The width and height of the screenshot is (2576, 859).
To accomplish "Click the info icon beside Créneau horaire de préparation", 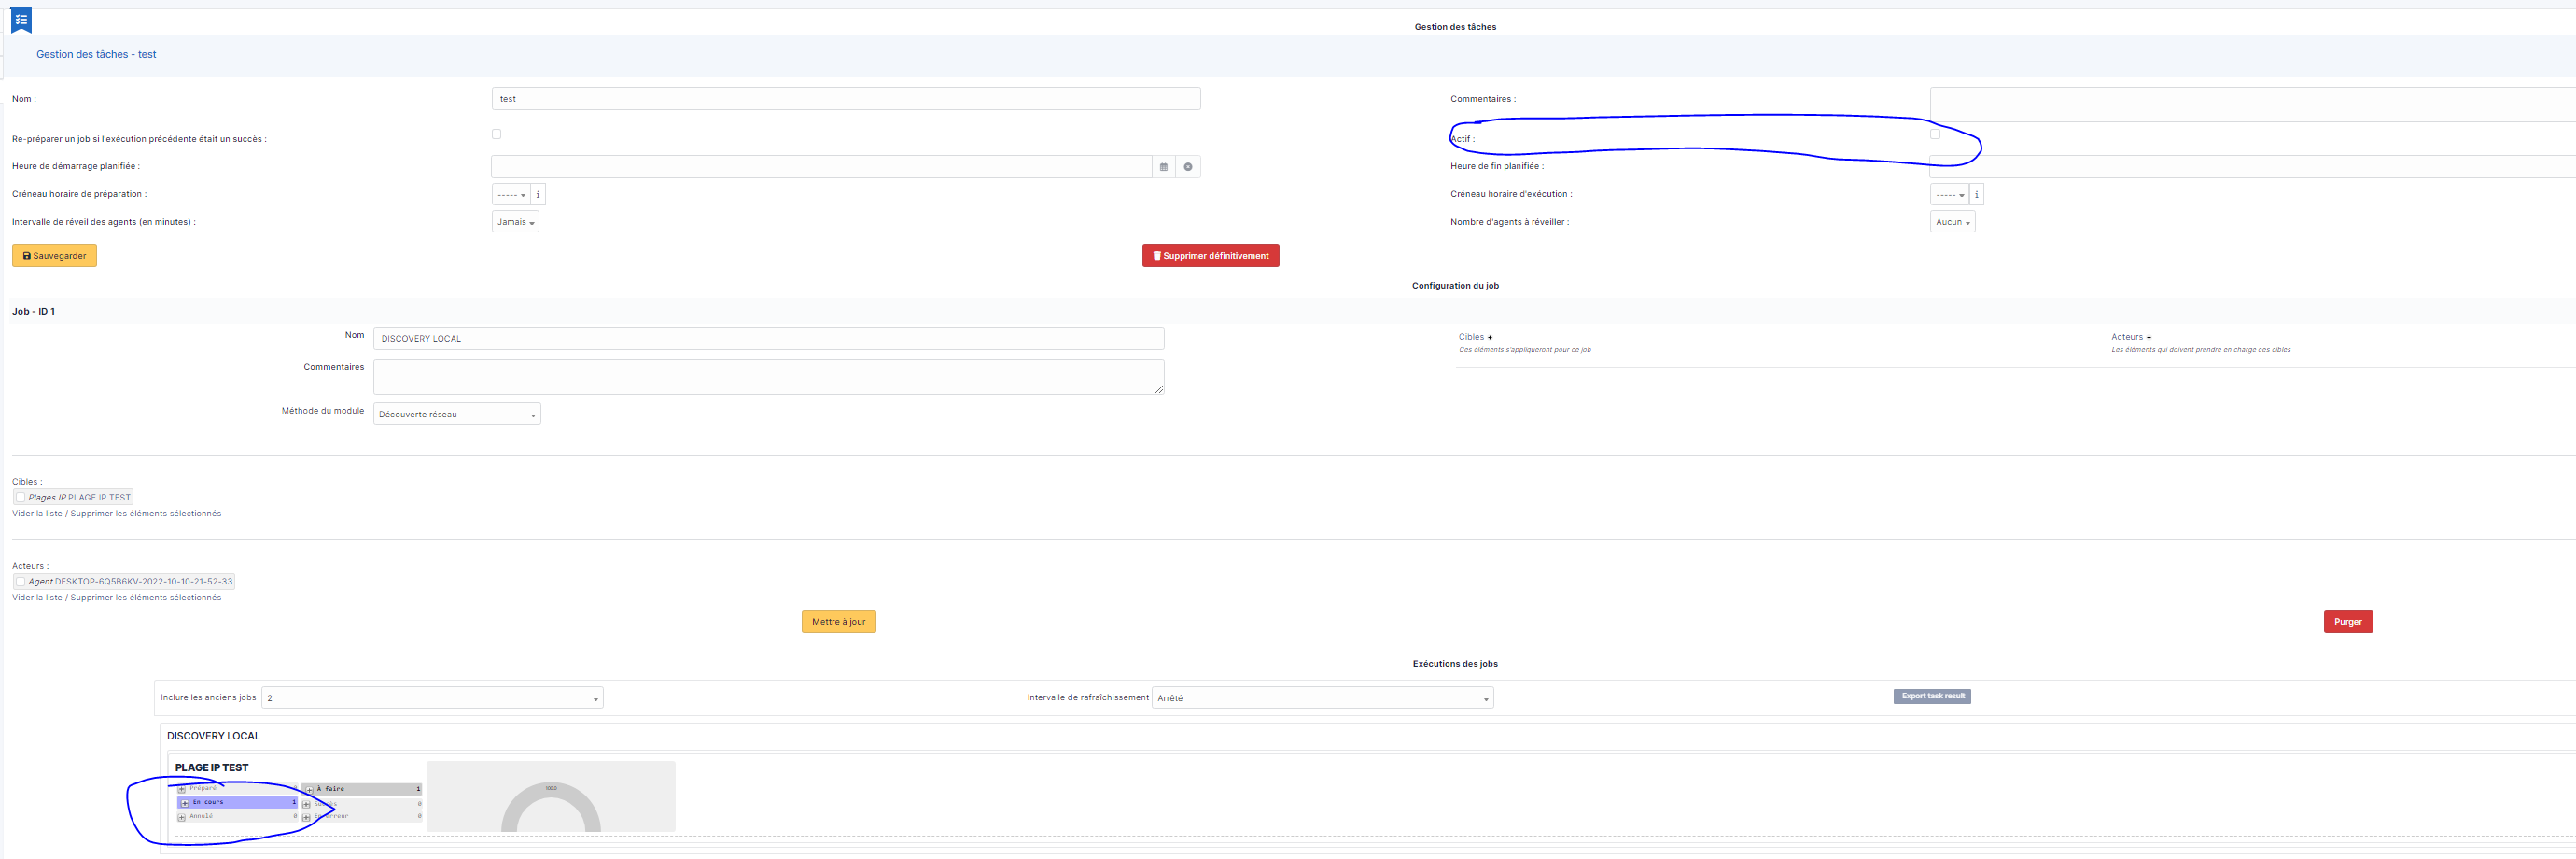I will point(538,194).
